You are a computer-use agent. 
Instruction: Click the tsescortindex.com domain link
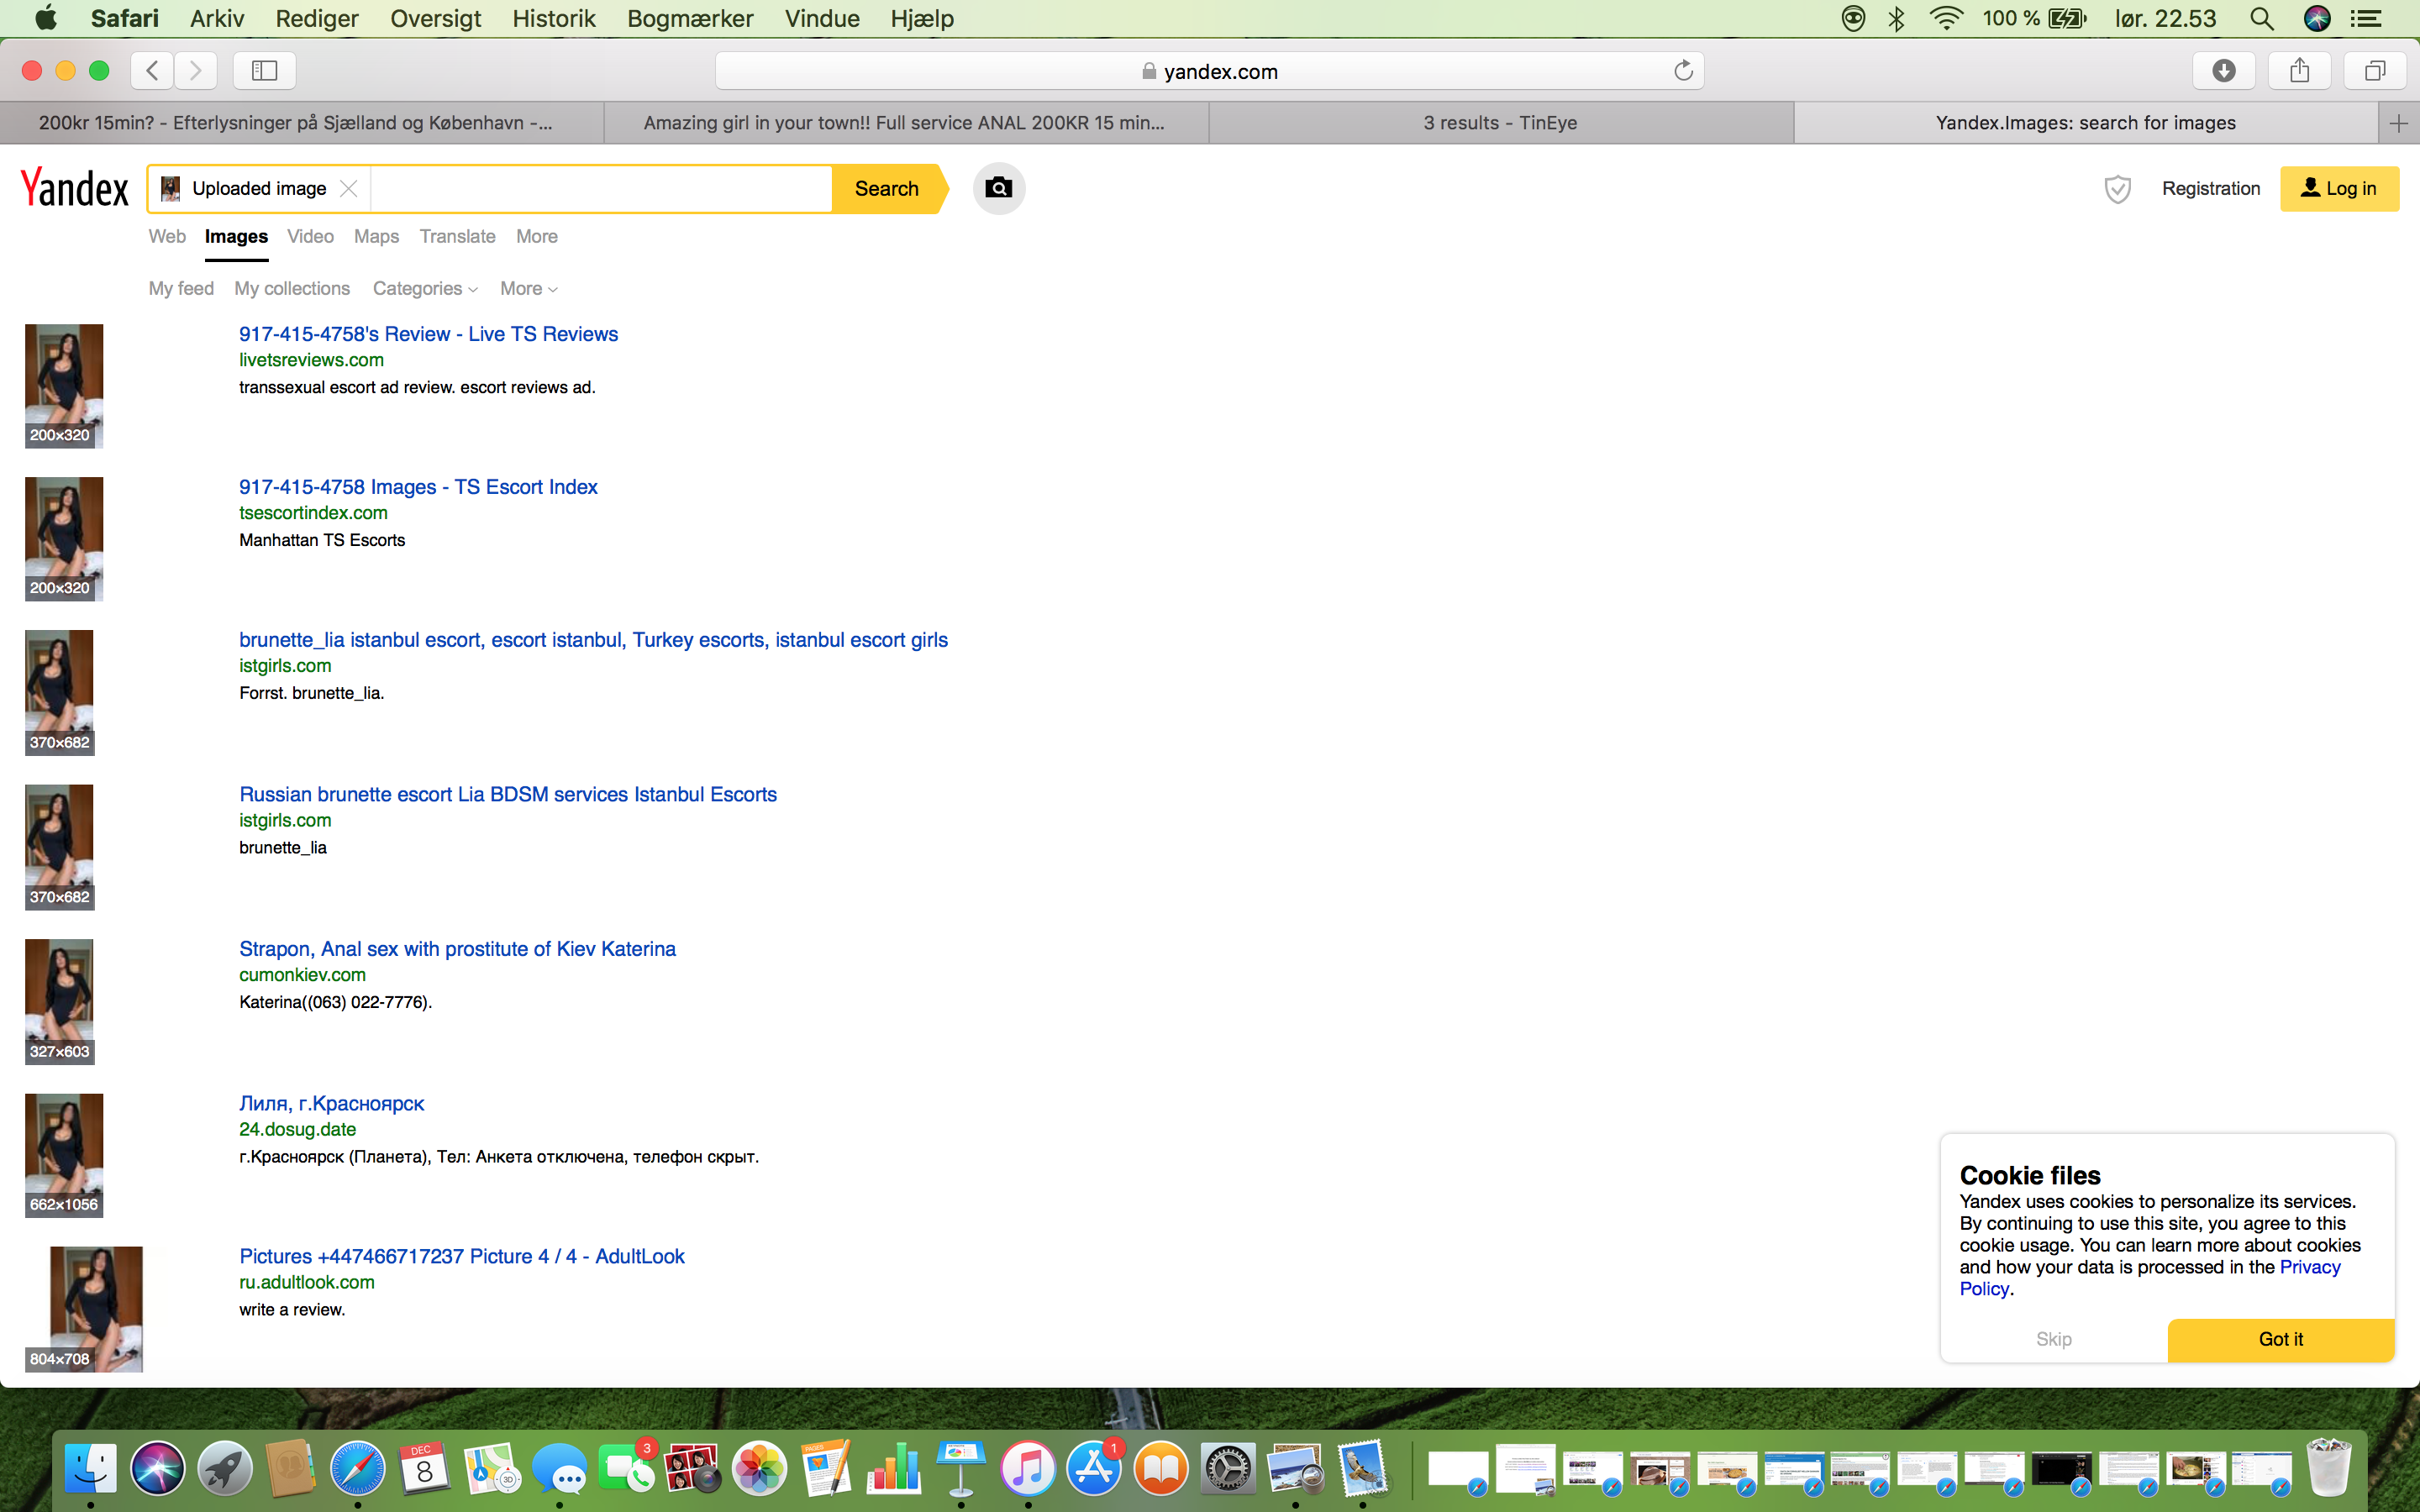tap(313, 513)
